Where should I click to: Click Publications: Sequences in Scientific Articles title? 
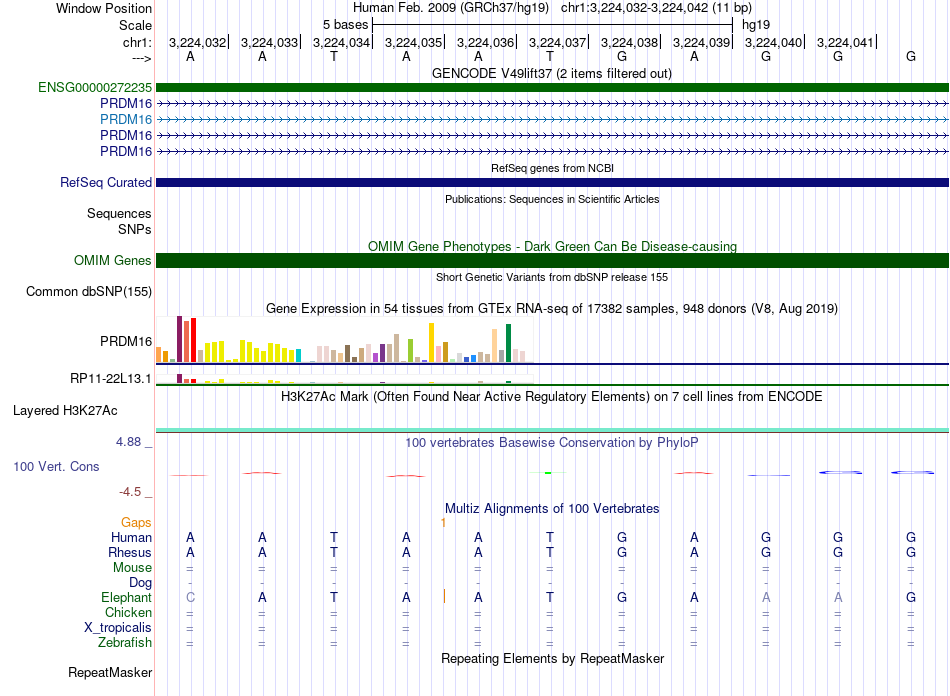[552, 199]
